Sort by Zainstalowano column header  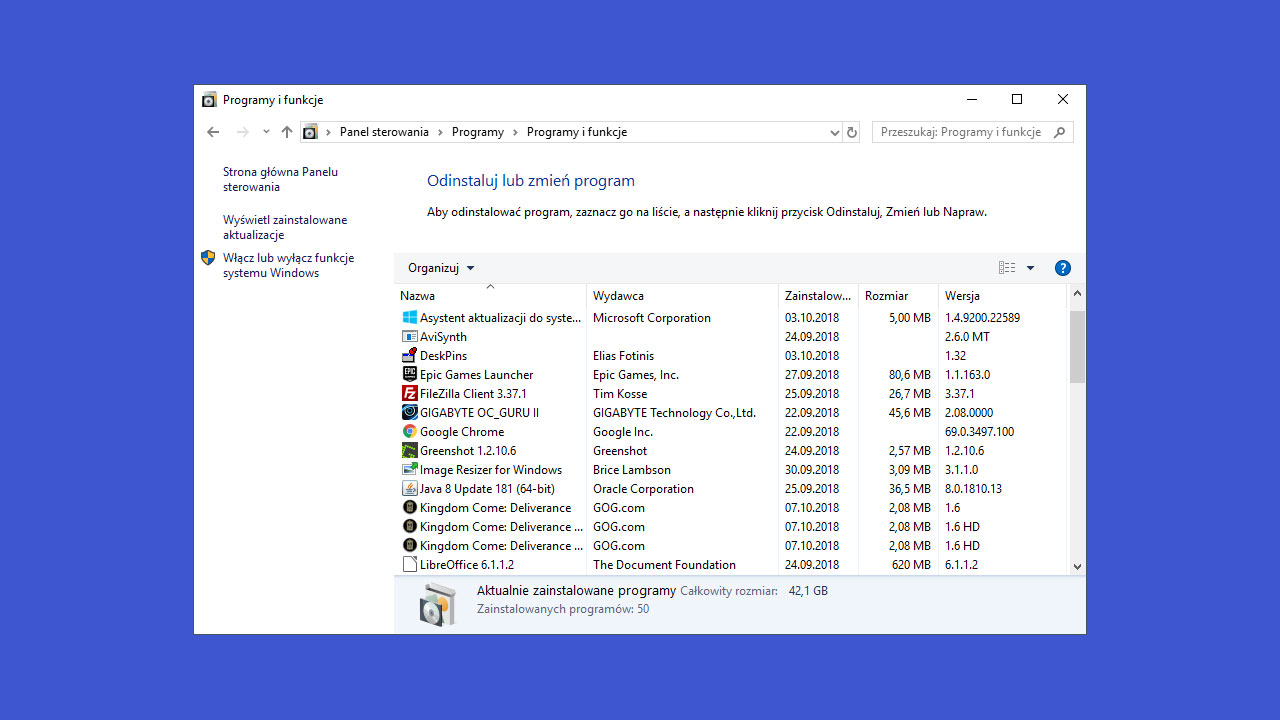(x=818, y=296)
